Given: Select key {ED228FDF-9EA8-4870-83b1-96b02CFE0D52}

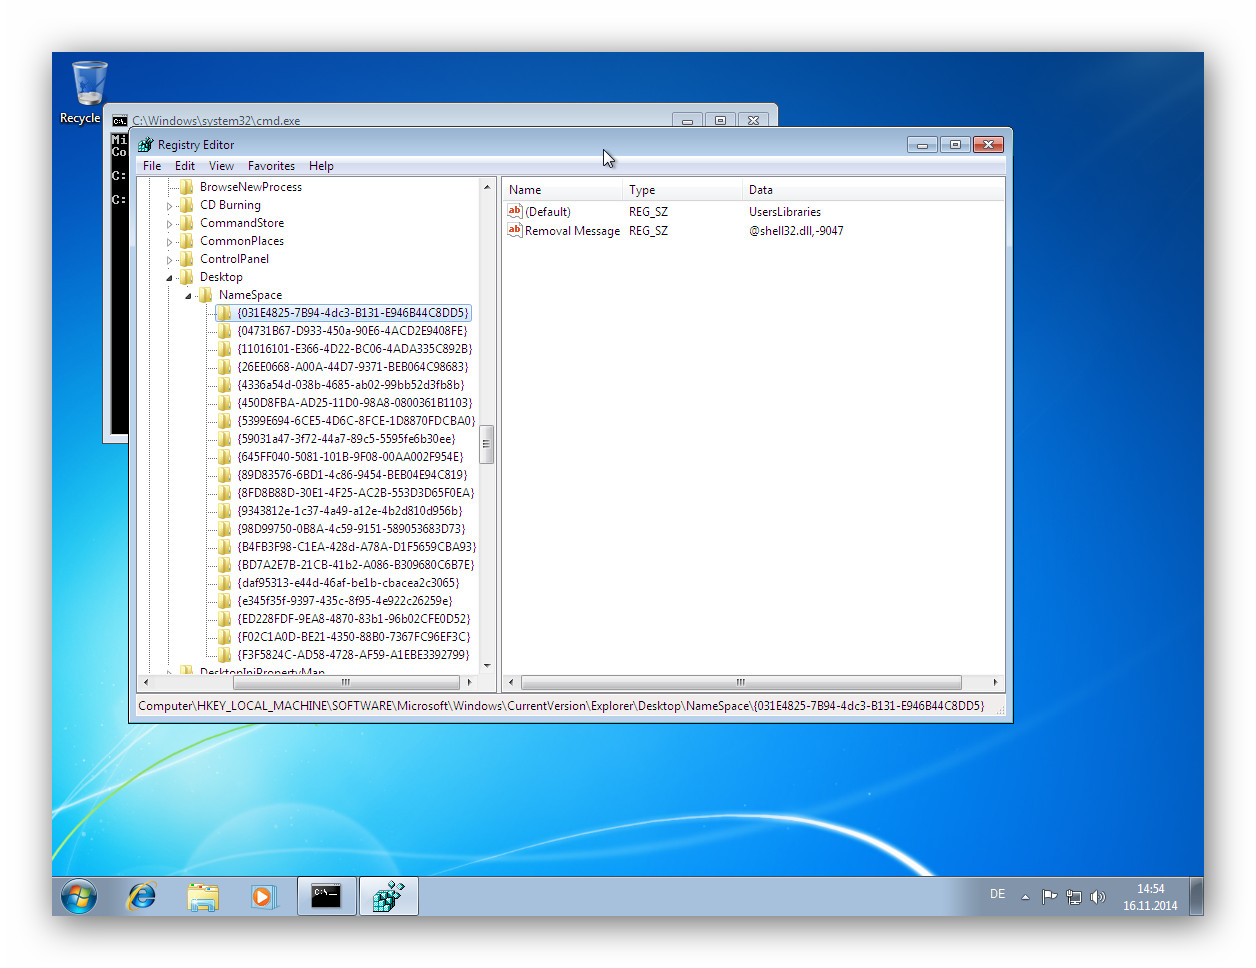Looking at the screenshot, I should point(354,619).
